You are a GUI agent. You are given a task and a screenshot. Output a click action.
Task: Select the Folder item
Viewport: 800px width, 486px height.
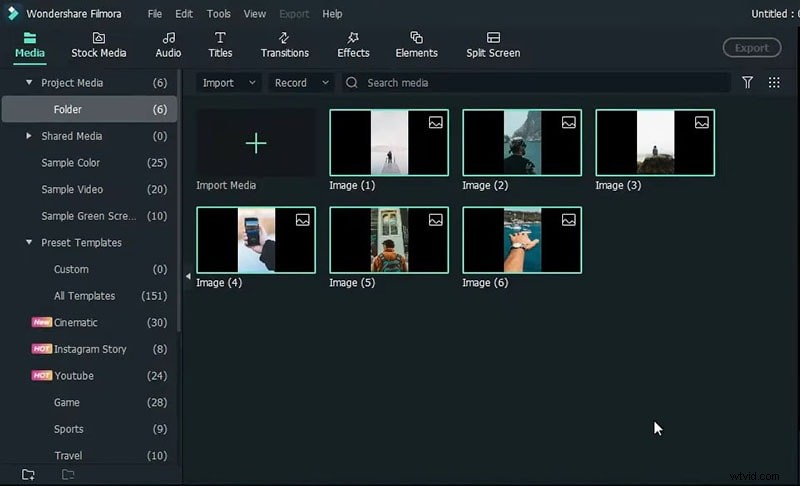pos(89,109)
